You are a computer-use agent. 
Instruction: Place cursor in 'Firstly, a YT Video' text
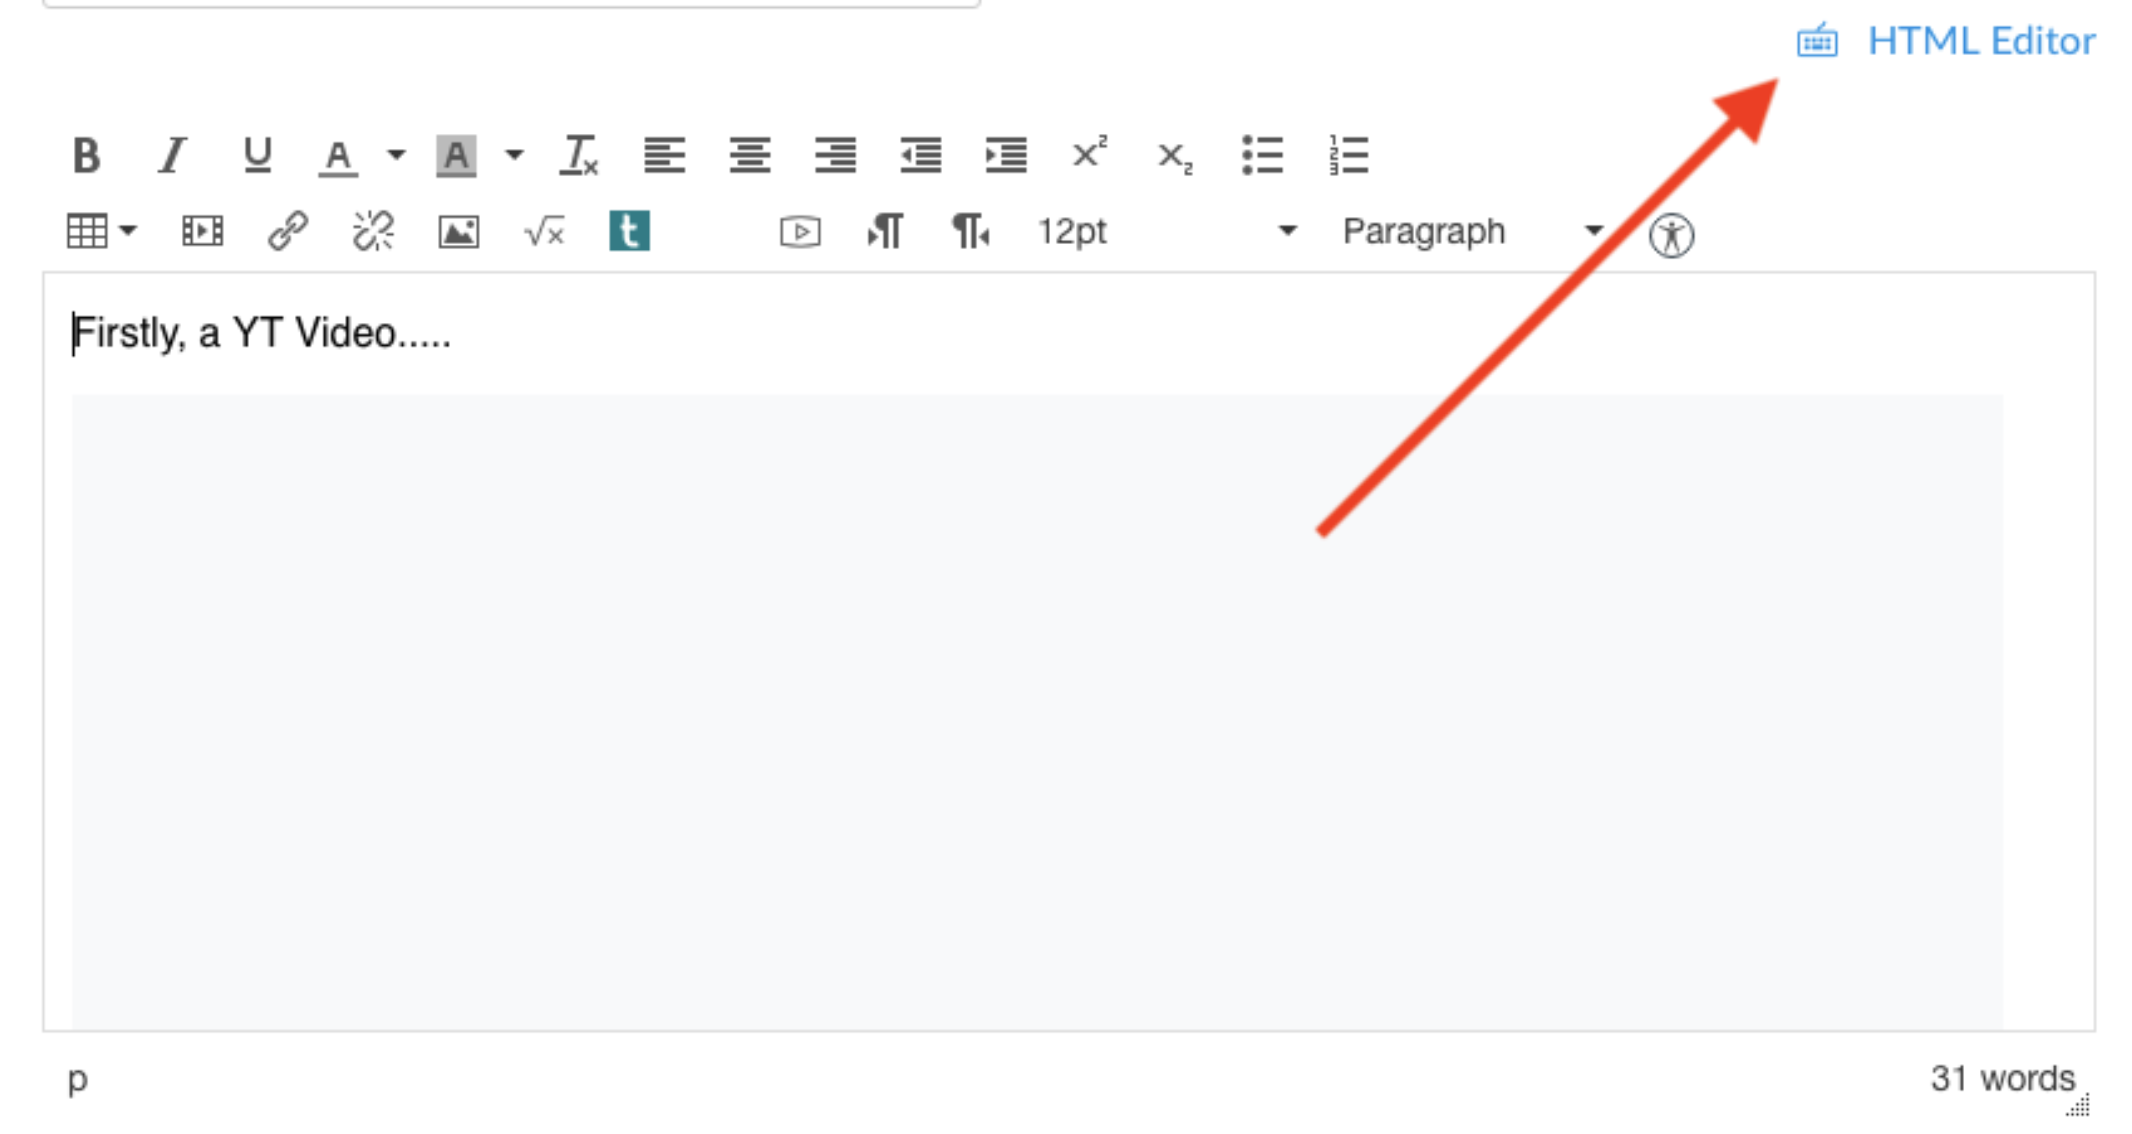262,333
